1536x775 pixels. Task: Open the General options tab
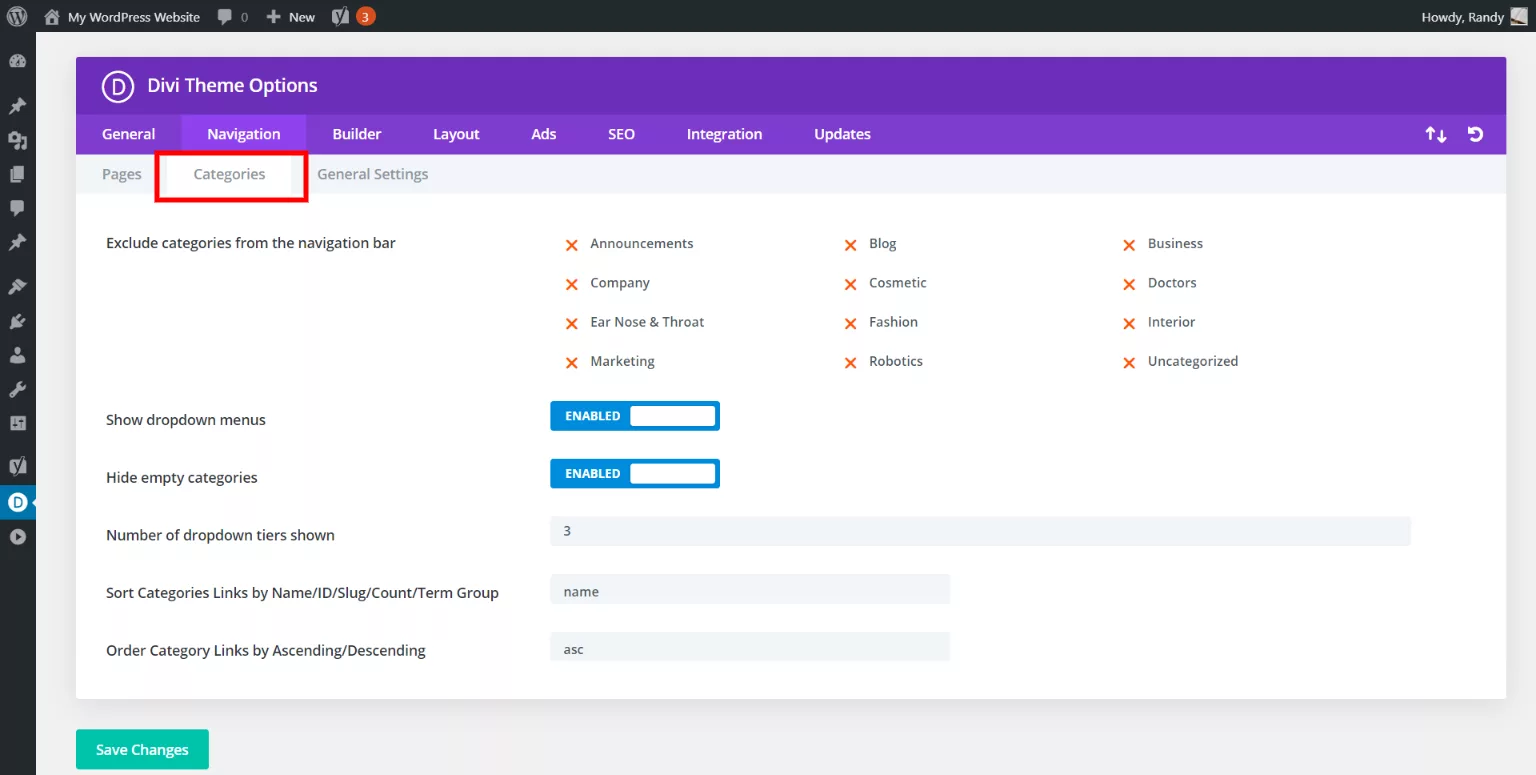coord(128,134)
